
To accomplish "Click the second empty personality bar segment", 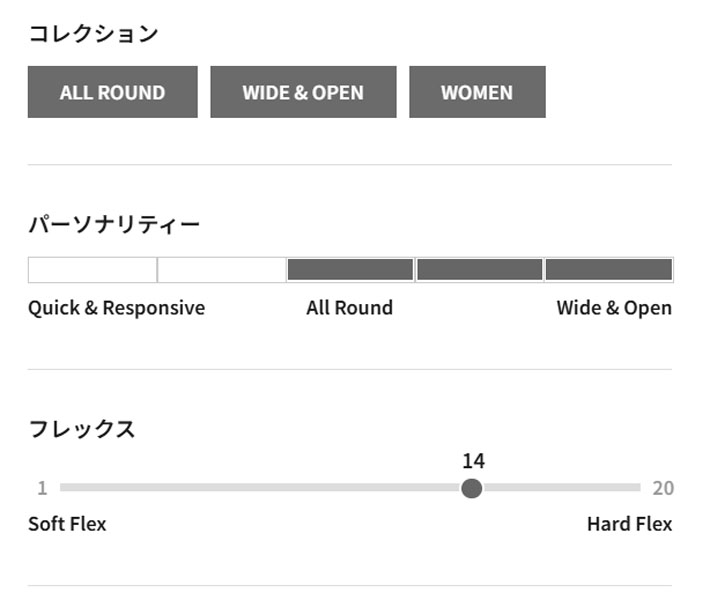I will pos(221,270).
